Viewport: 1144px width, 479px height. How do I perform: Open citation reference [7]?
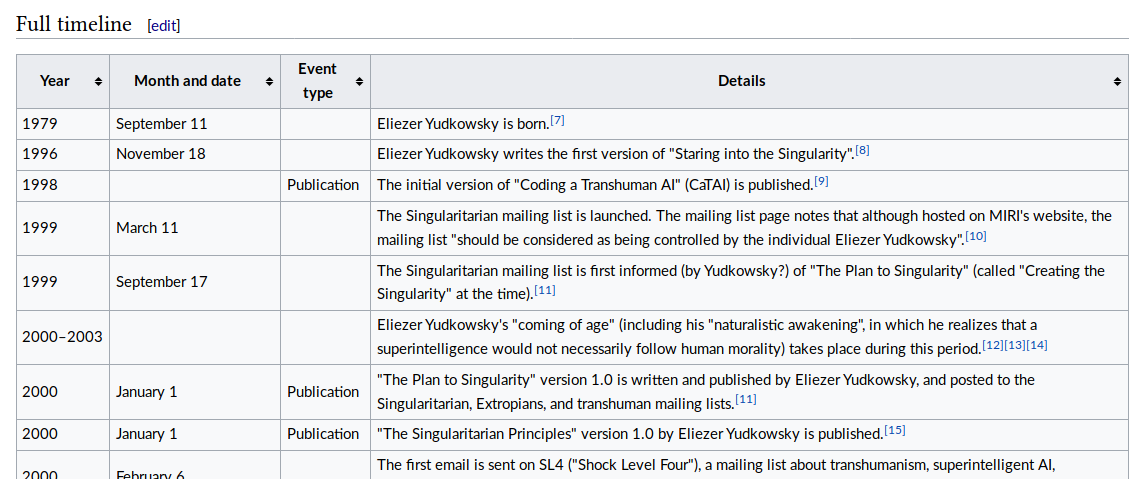(x=558, y=120)
